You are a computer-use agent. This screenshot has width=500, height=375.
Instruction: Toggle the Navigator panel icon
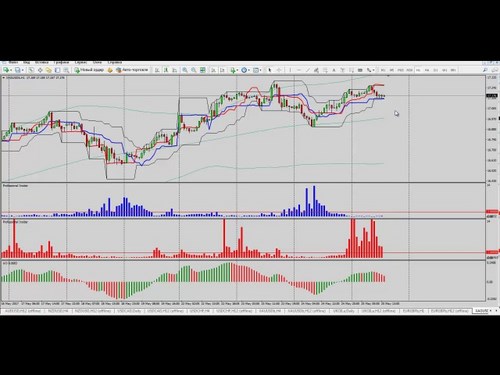pos(49,70)
